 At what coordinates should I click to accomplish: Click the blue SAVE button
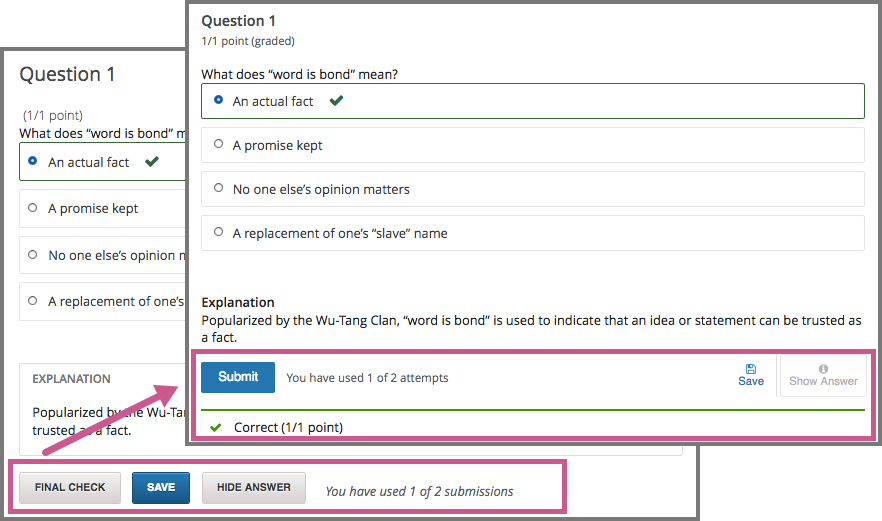(161, 488)
